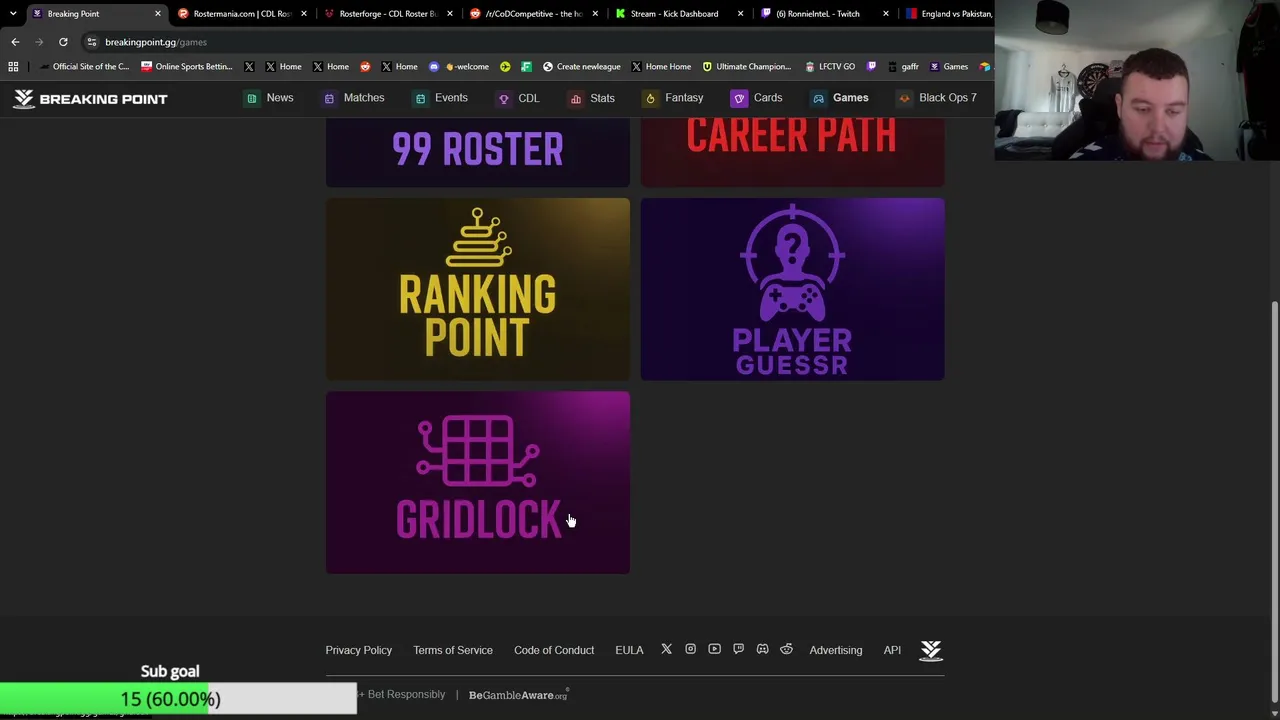Open the Official Site of the C... bookmark

[x=84, y=67]
